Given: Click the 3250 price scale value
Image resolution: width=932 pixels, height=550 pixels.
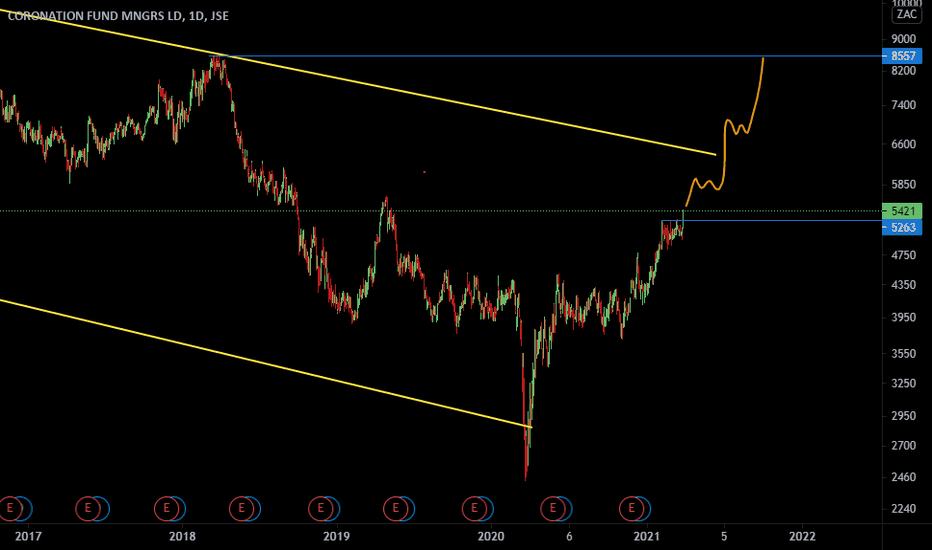Looking at the screenshot, I should 903,383.
